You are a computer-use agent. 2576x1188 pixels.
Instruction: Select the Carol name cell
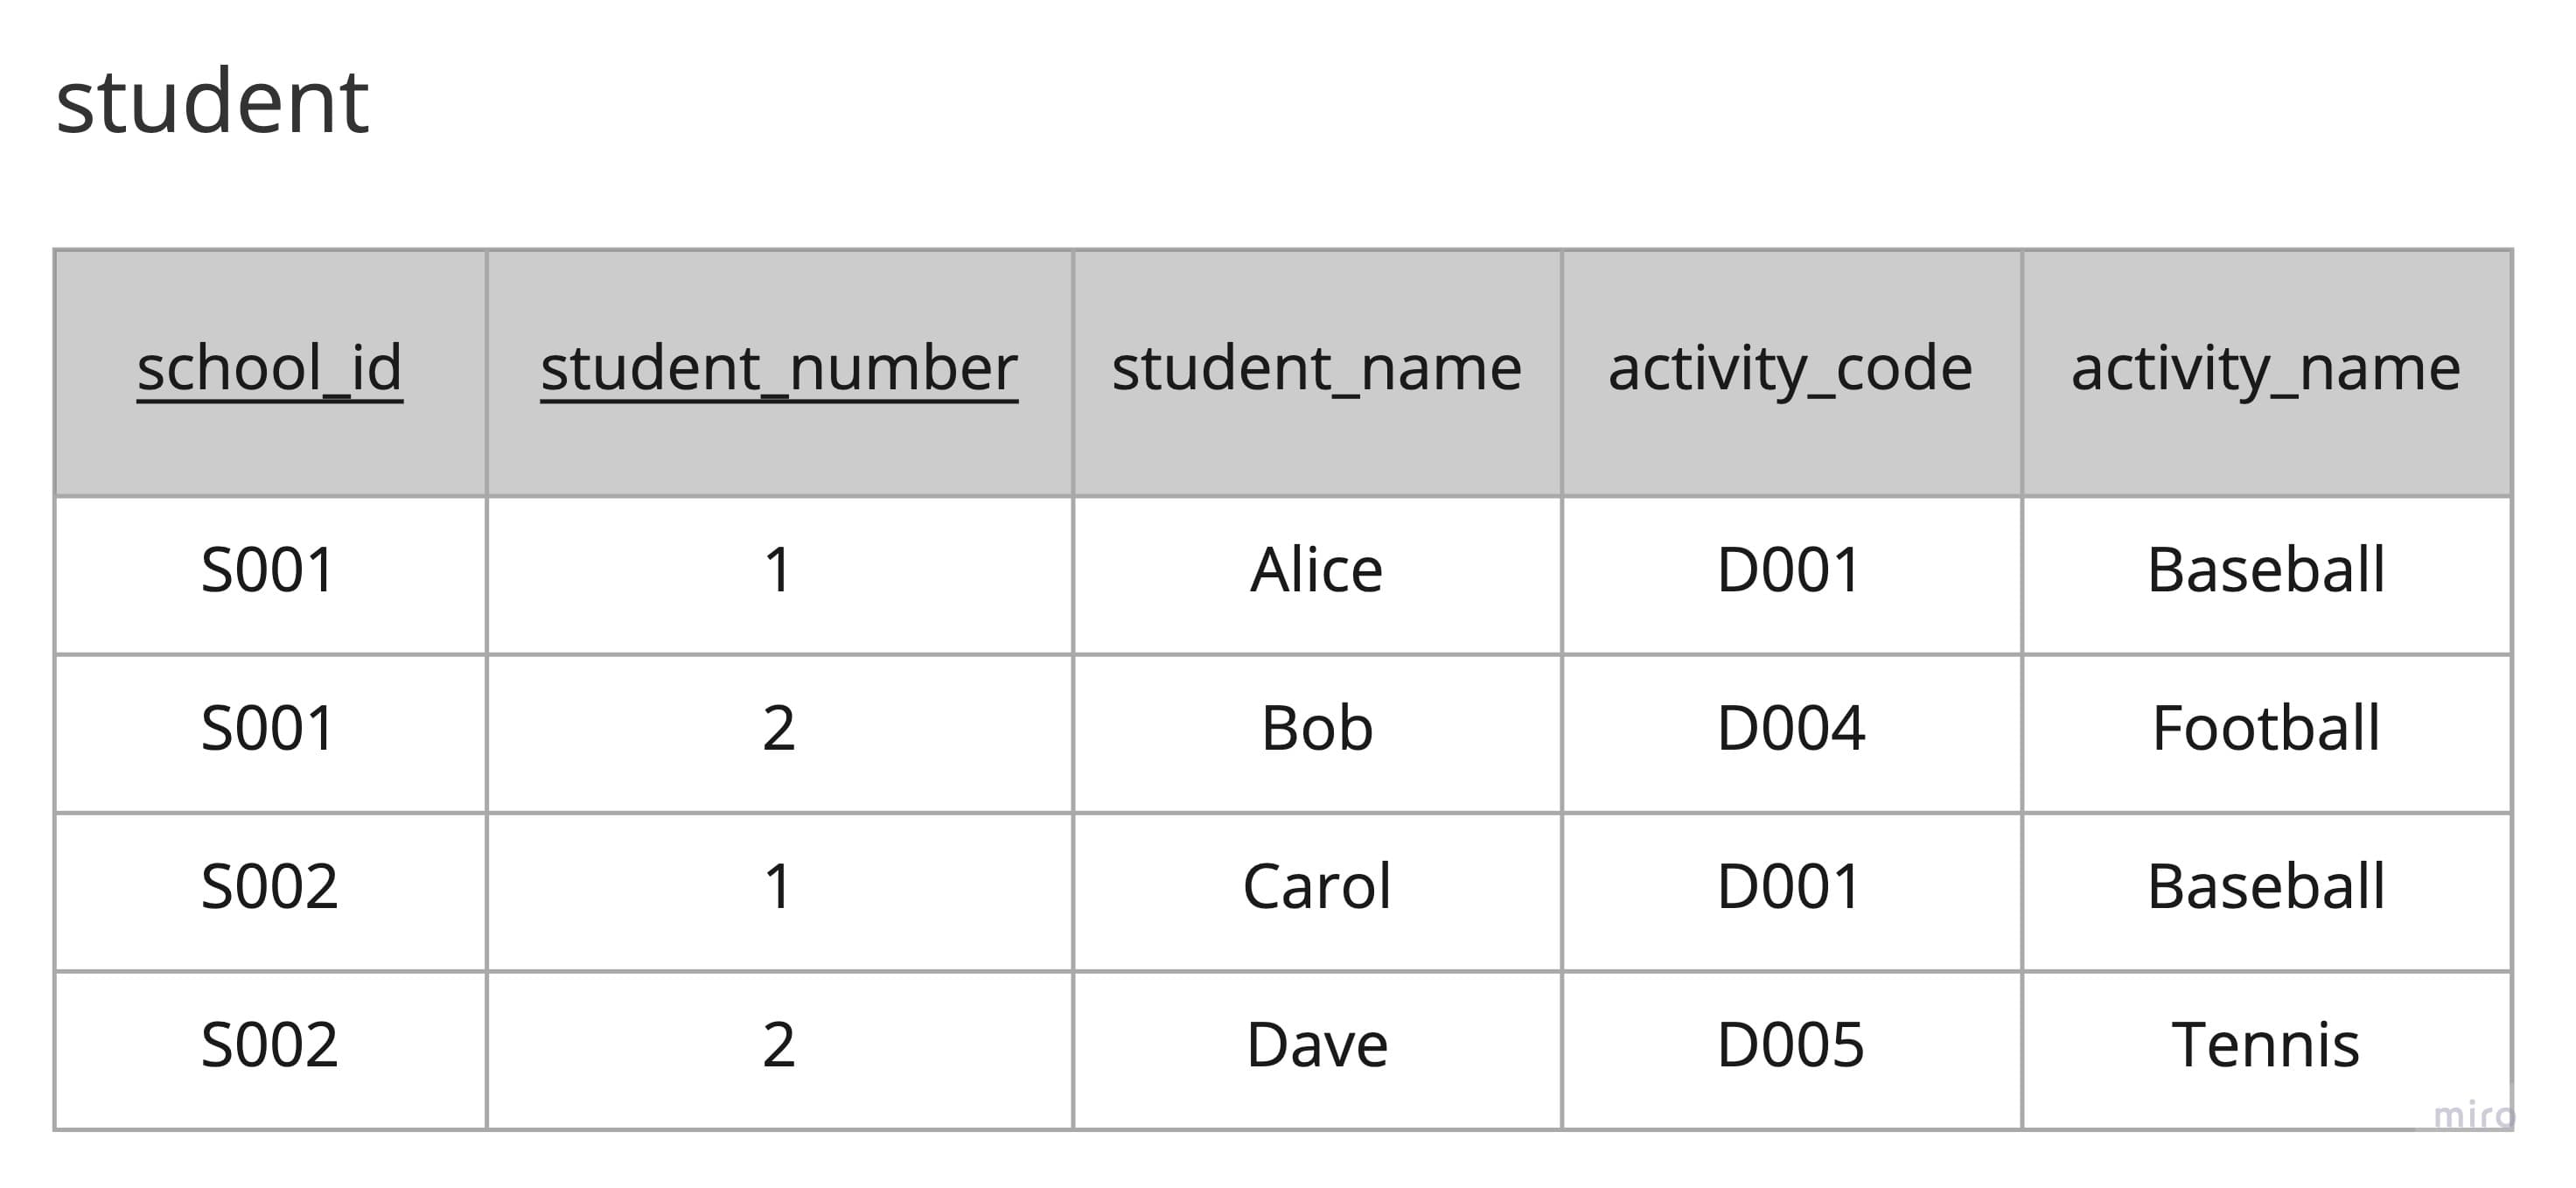[1316, 886]
